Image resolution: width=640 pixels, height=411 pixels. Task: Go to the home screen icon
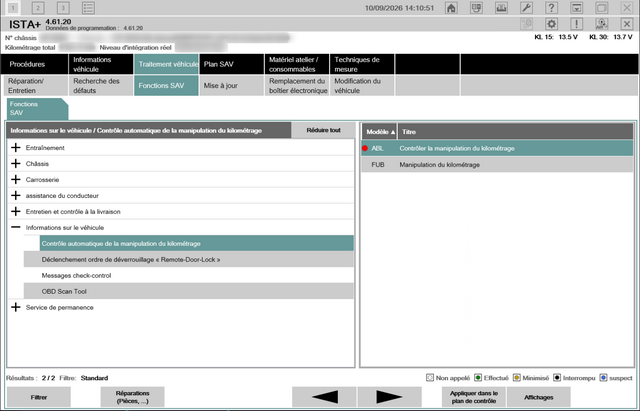click(x=451, y=8)
